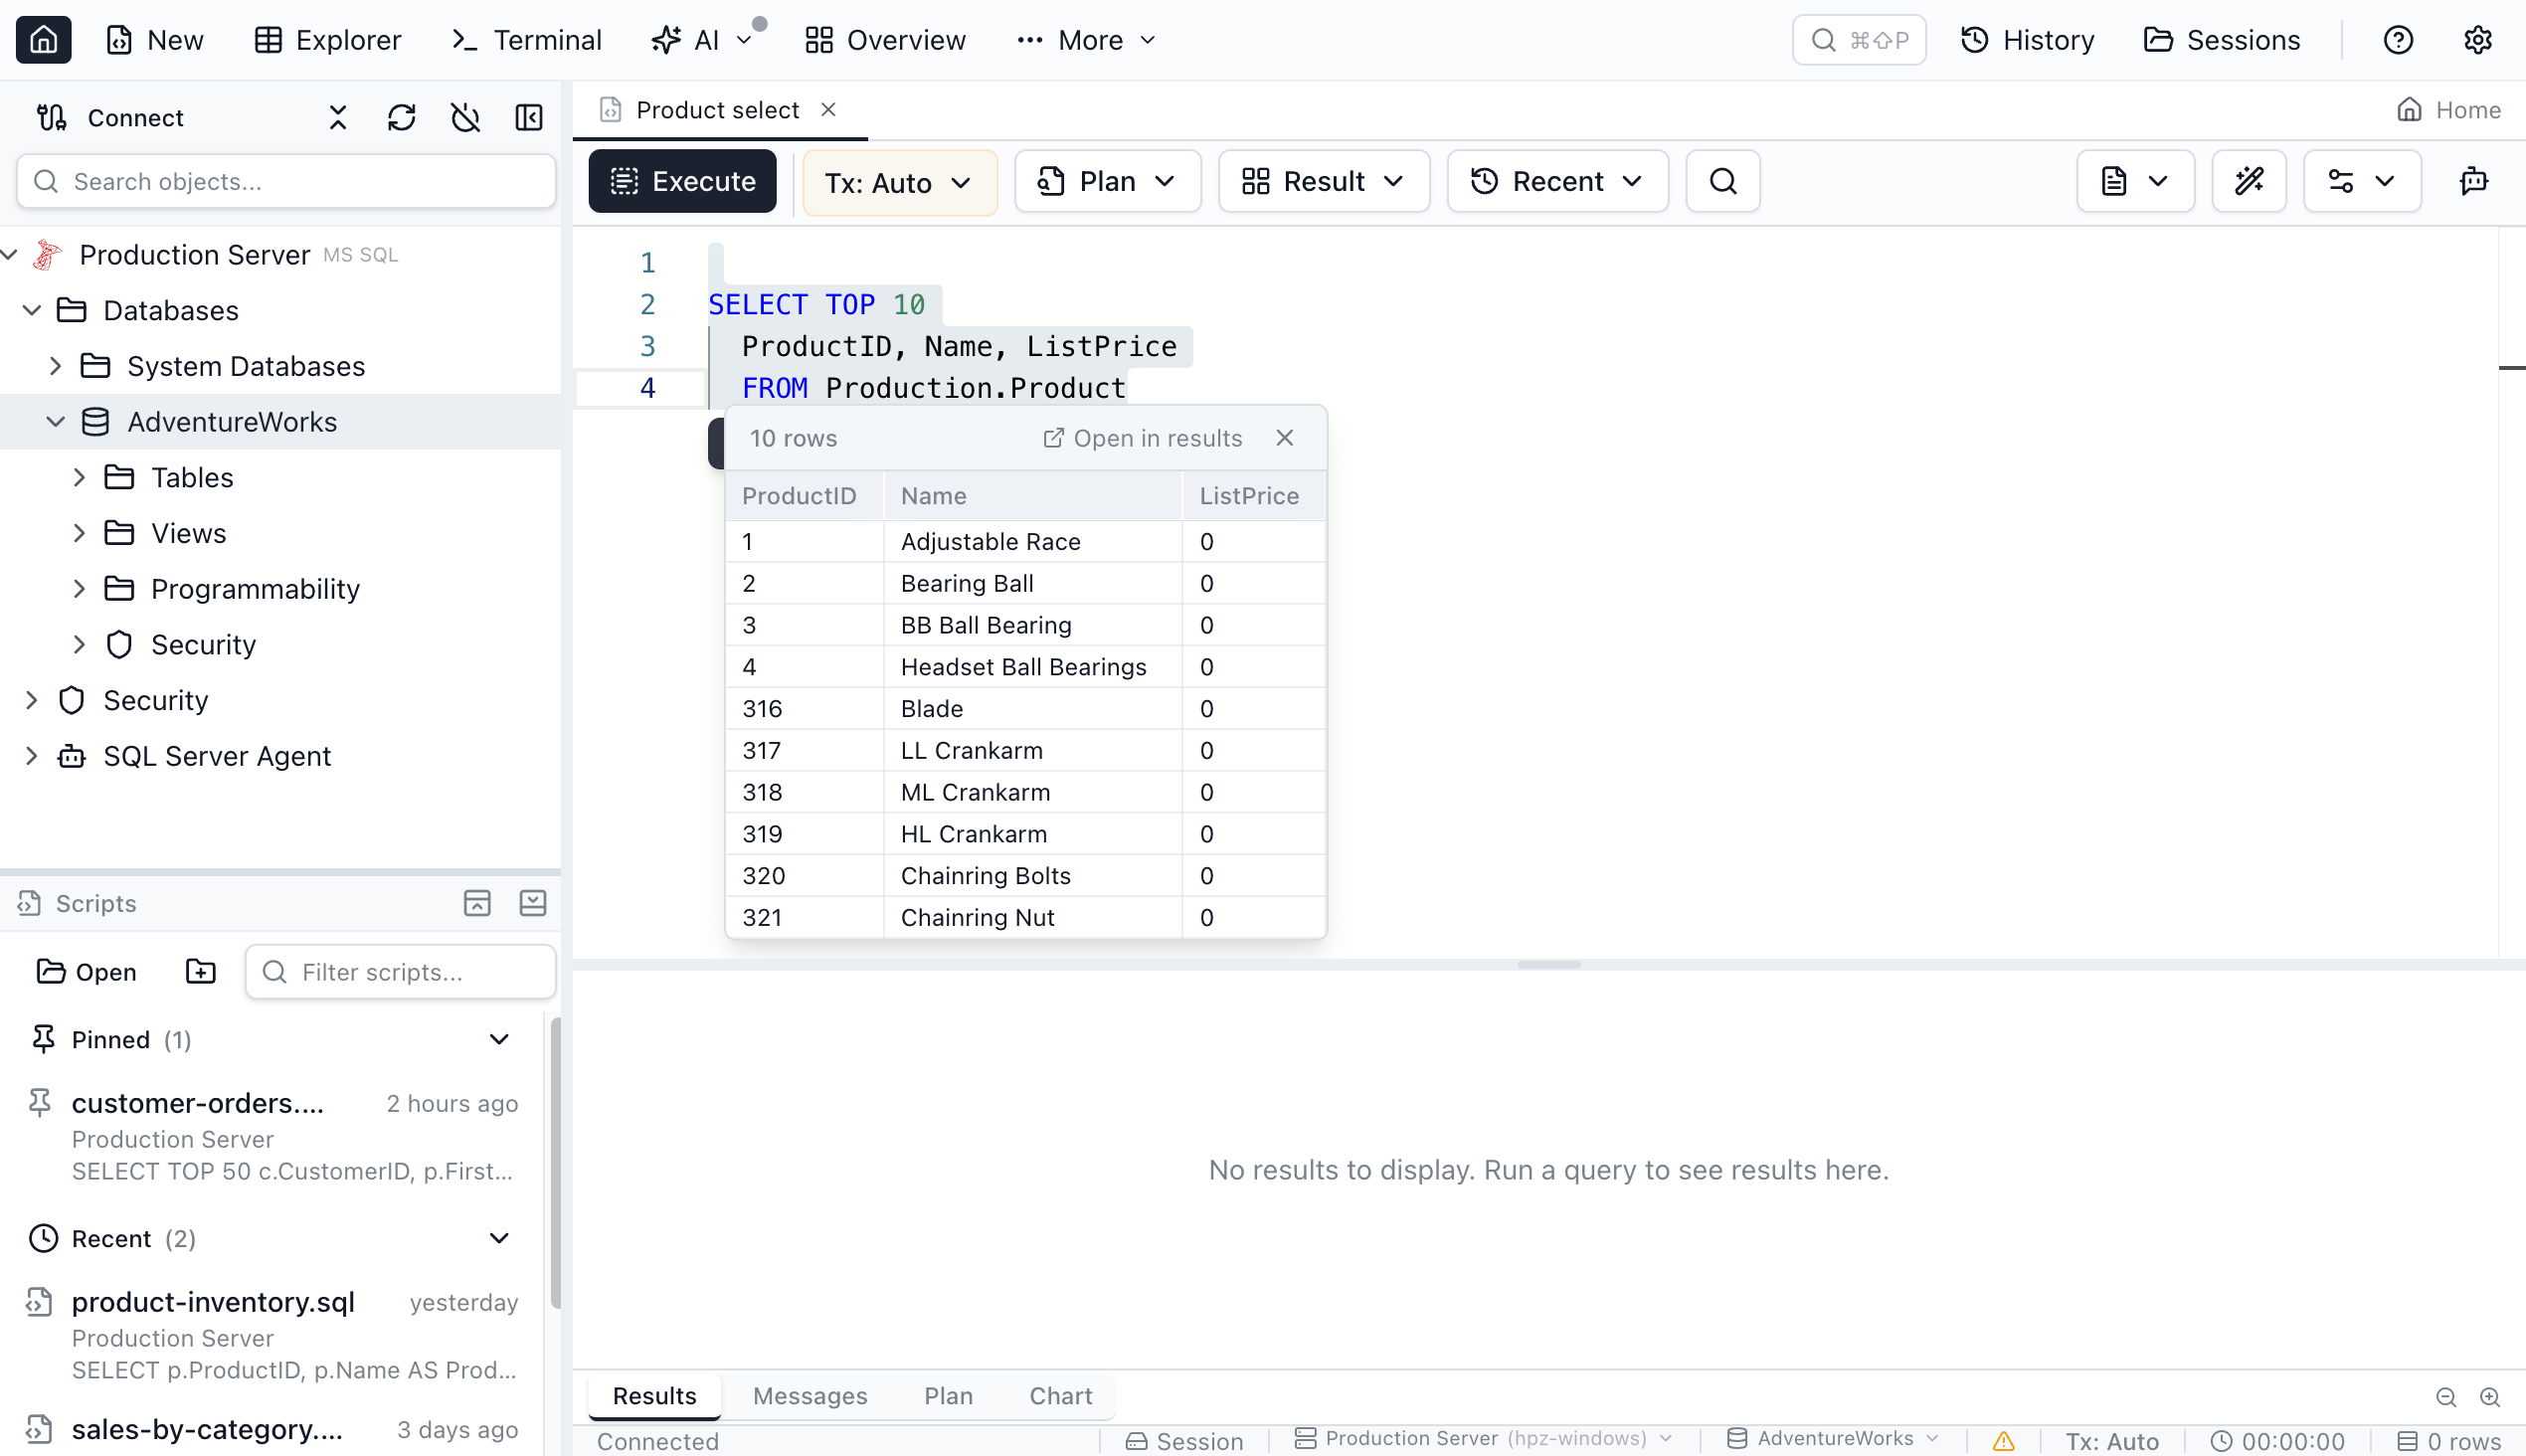2526x1456 pixels.
Task: Click the new folder plus icon
Action: point(201,973)
